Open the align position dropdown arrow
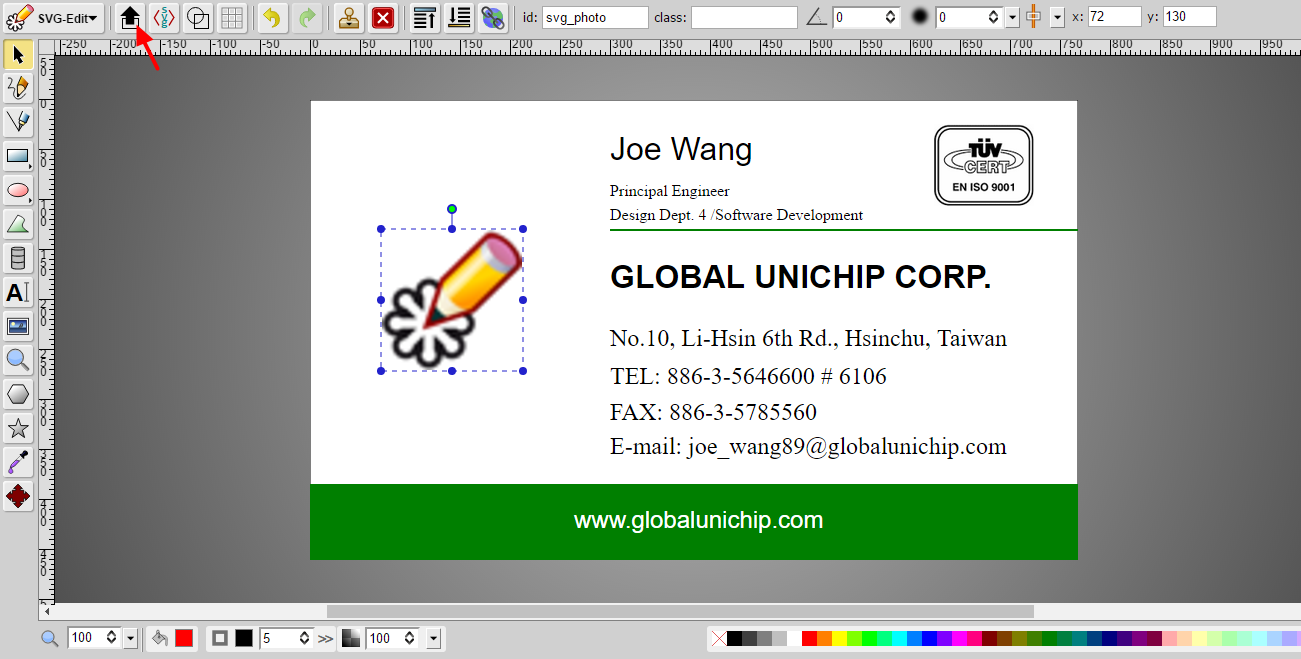 [x=1057, y=17]
